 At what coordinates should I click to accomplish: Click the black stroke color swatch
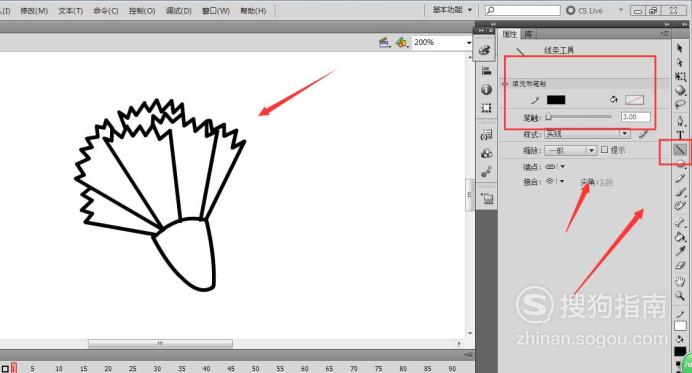pyautogui.click(x=556, y=100)
